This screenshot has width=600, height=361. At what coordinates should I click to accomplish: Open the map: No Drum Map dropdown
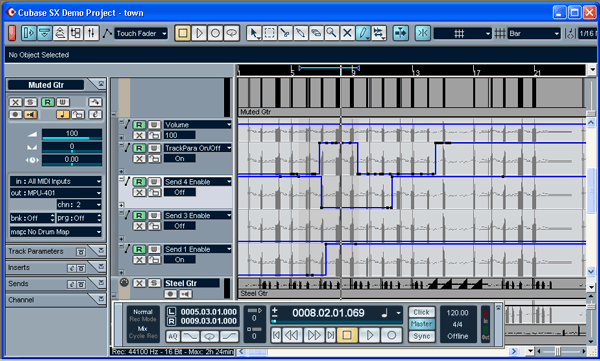(55, 232)
